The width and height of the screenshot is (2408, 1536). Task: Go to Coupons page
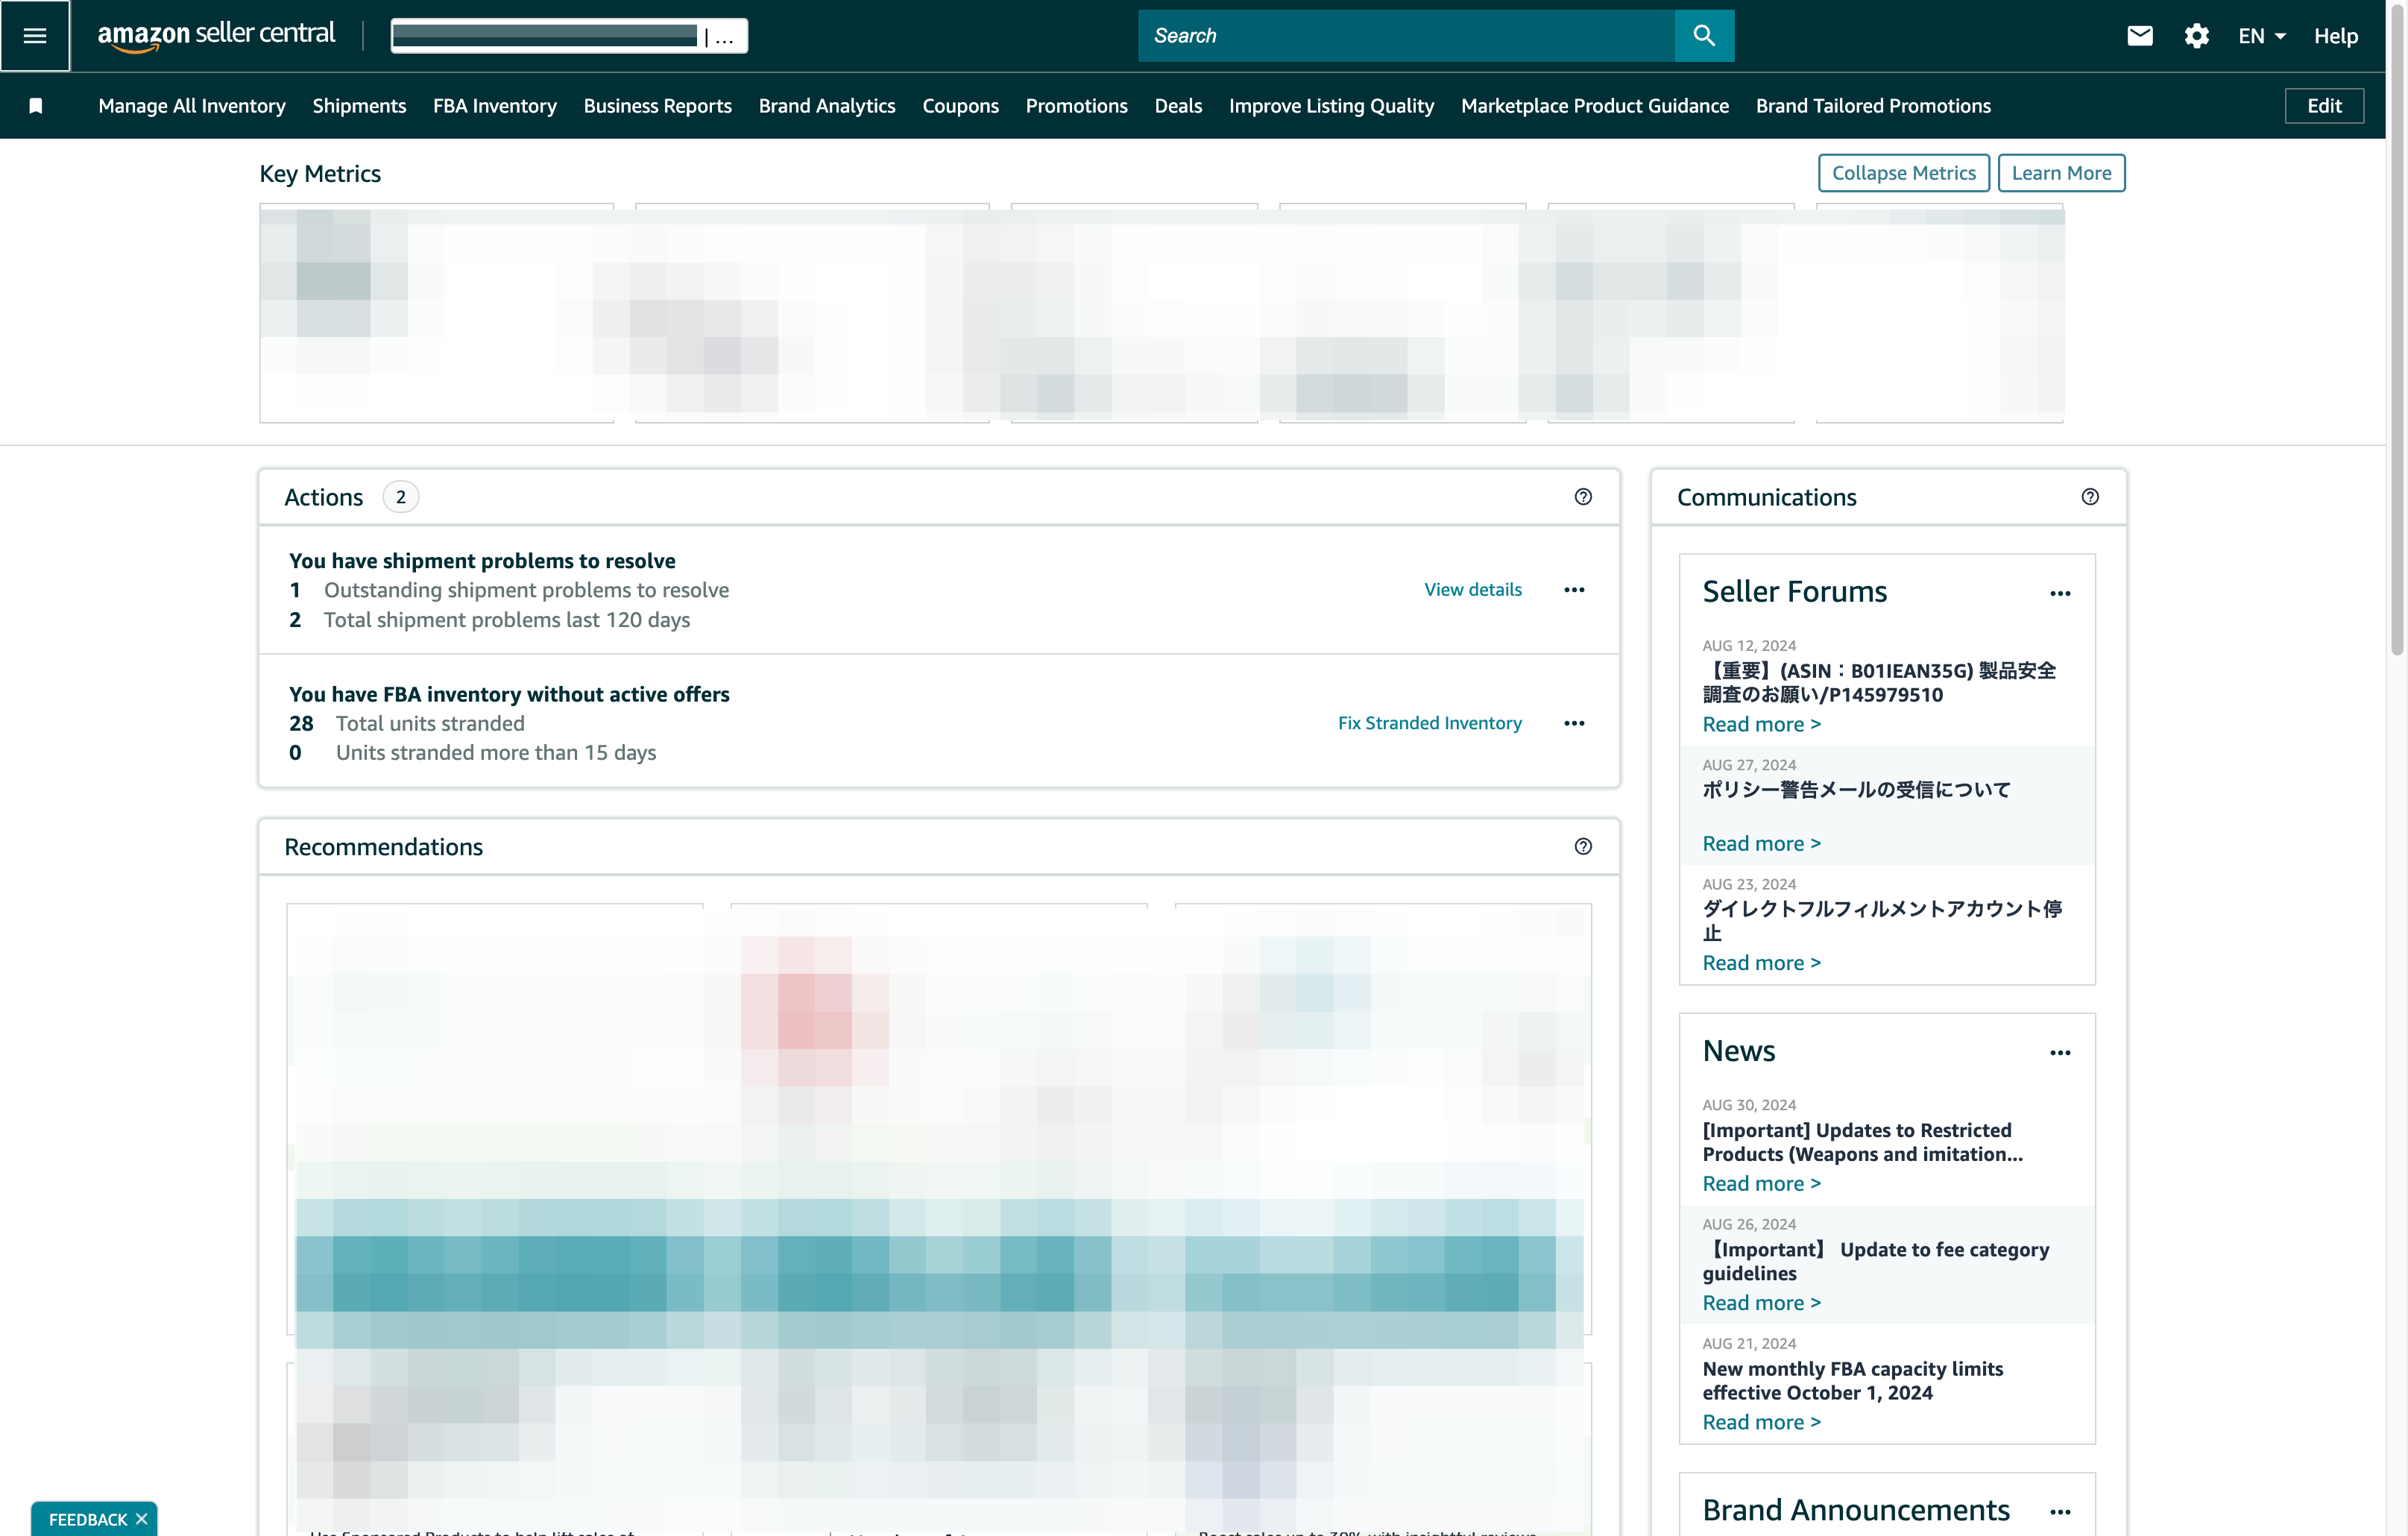(960, 106)
